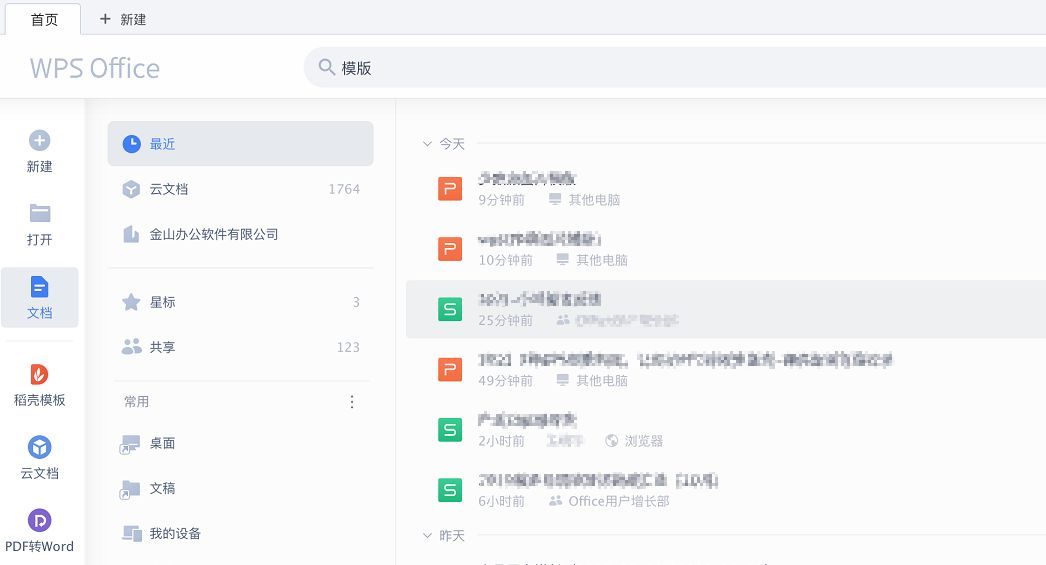The image size is (1046, 565).
Task: Open 稻壳模板 in the sidebar
Action: tap(39, 386)
